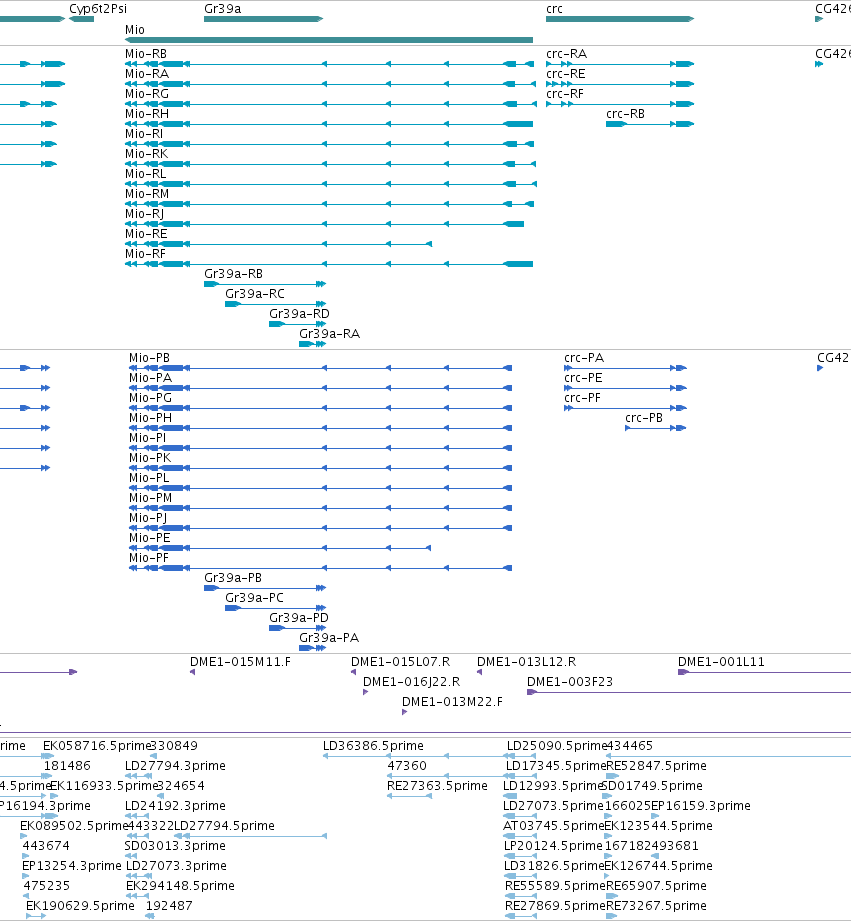Select transcript label crc-RB
851x921 pixels.
(x=625, y=114)
